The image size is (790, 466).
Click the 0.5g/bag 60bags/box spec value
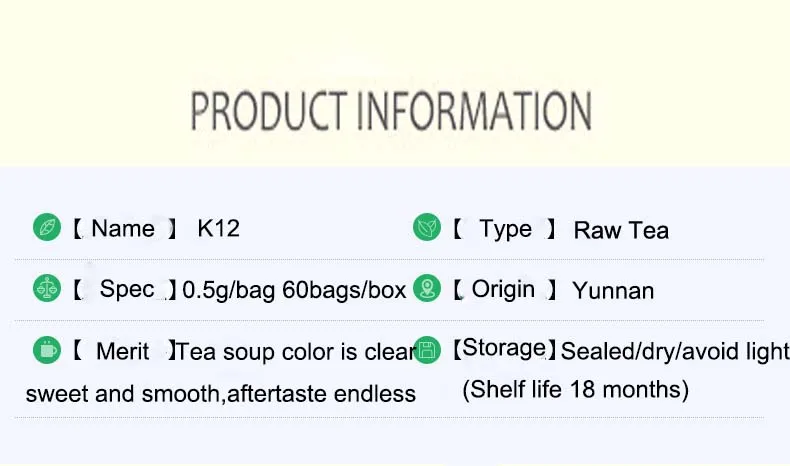[x=294, y=291]
